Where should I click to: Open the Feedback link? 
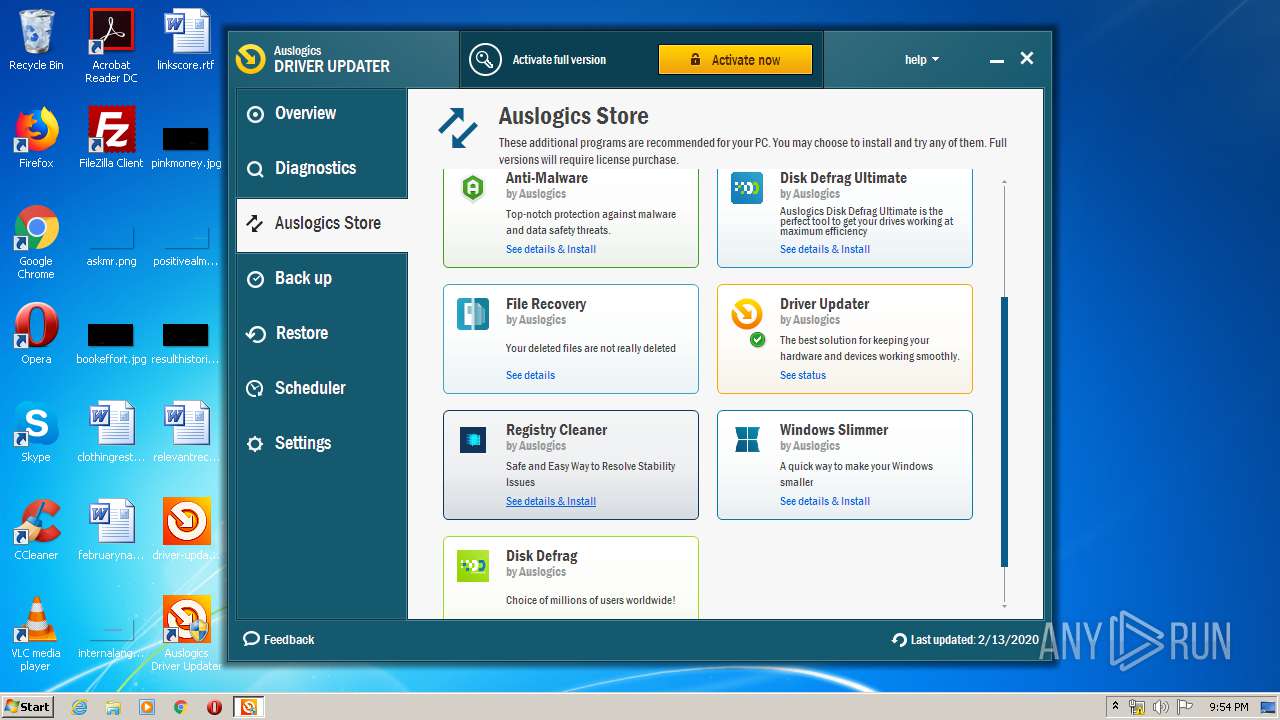coord(279,639)
